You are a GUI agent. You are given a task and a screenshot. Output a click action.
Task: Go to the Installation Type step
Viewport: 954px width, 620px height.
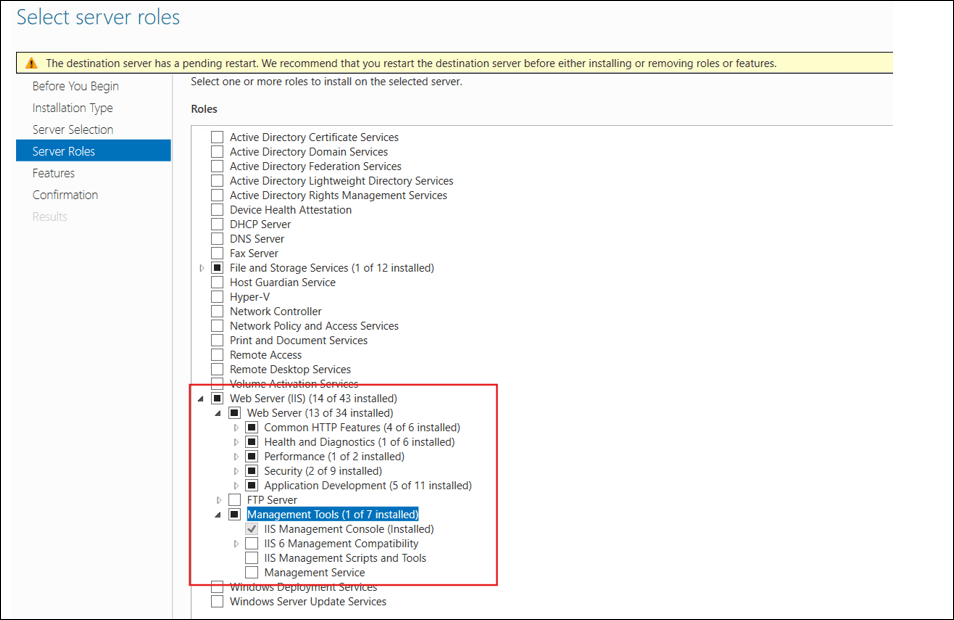point(72,108)
